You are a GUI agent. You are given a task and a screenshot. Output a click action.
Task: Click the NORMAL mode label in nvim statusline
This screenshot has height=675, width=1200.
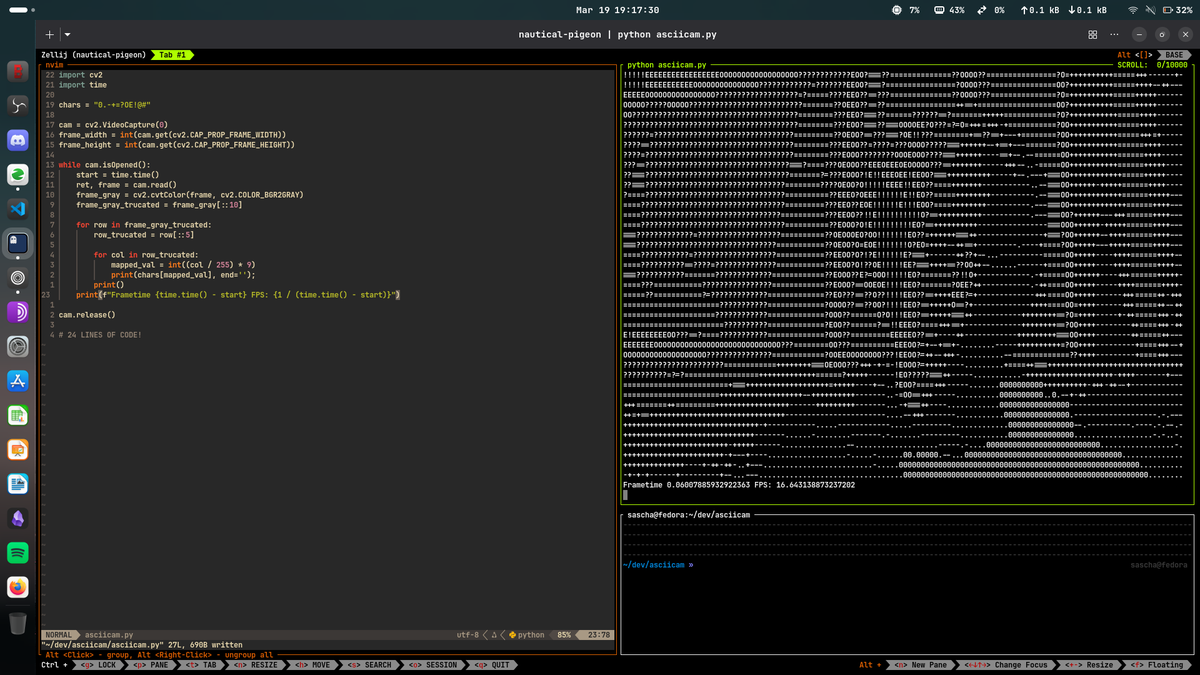tap(59, 635)
